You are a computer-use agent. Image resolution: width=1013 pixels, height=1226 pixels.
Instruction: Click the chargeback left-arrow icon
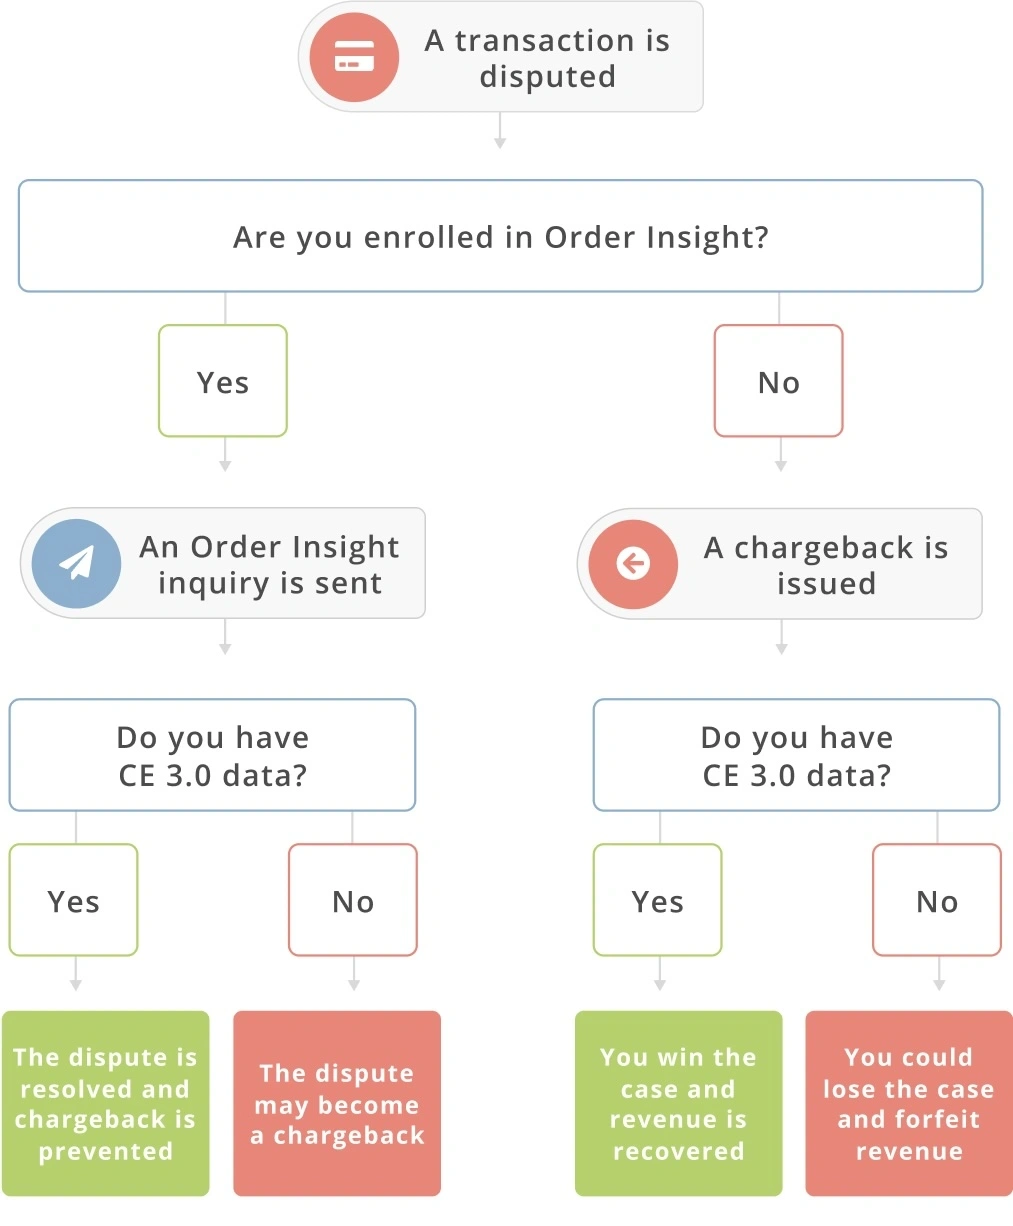(x=633, y=564)
